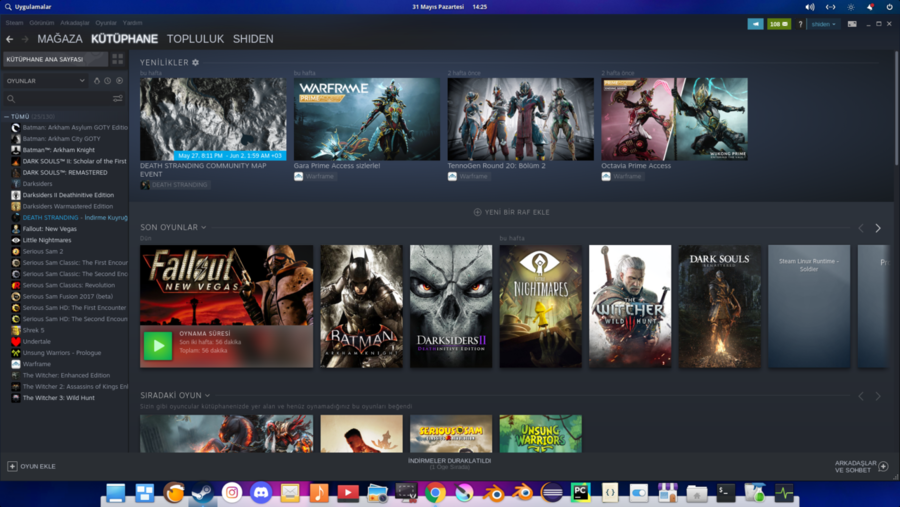This screenshot has width=900, height=507.
Task: Toggle the recent-activity clock sort icon
Action: [107, 81]
